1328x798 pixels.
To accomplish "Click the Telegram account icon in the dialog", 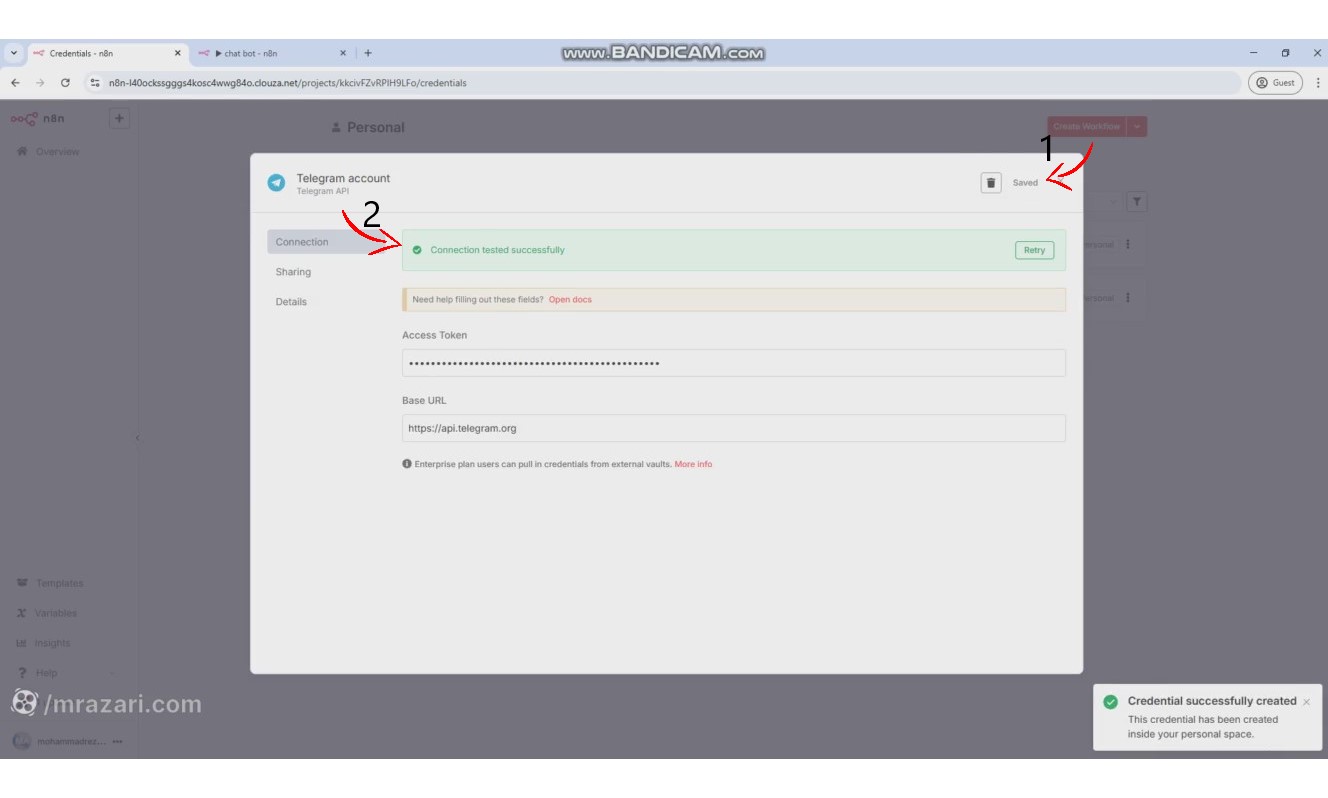I will 277,182.
